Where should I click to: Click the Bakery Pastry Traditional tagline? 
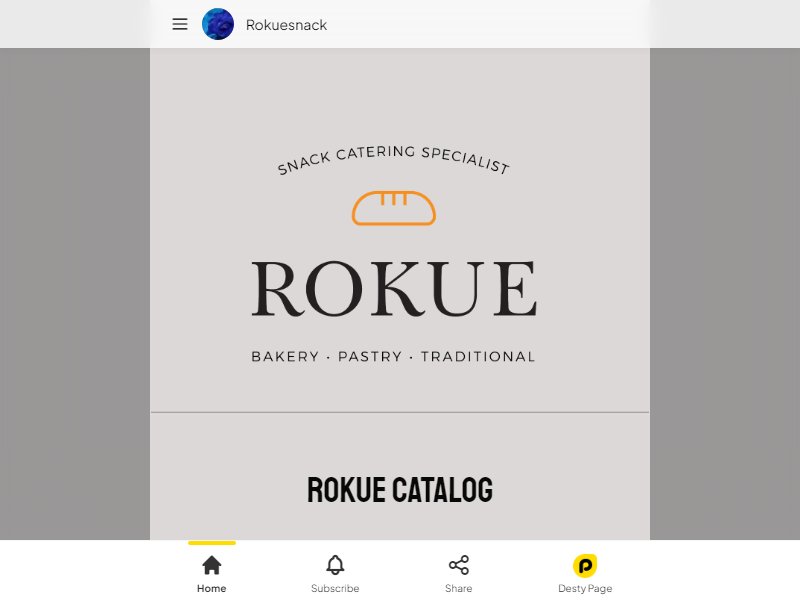coord(393,356)
